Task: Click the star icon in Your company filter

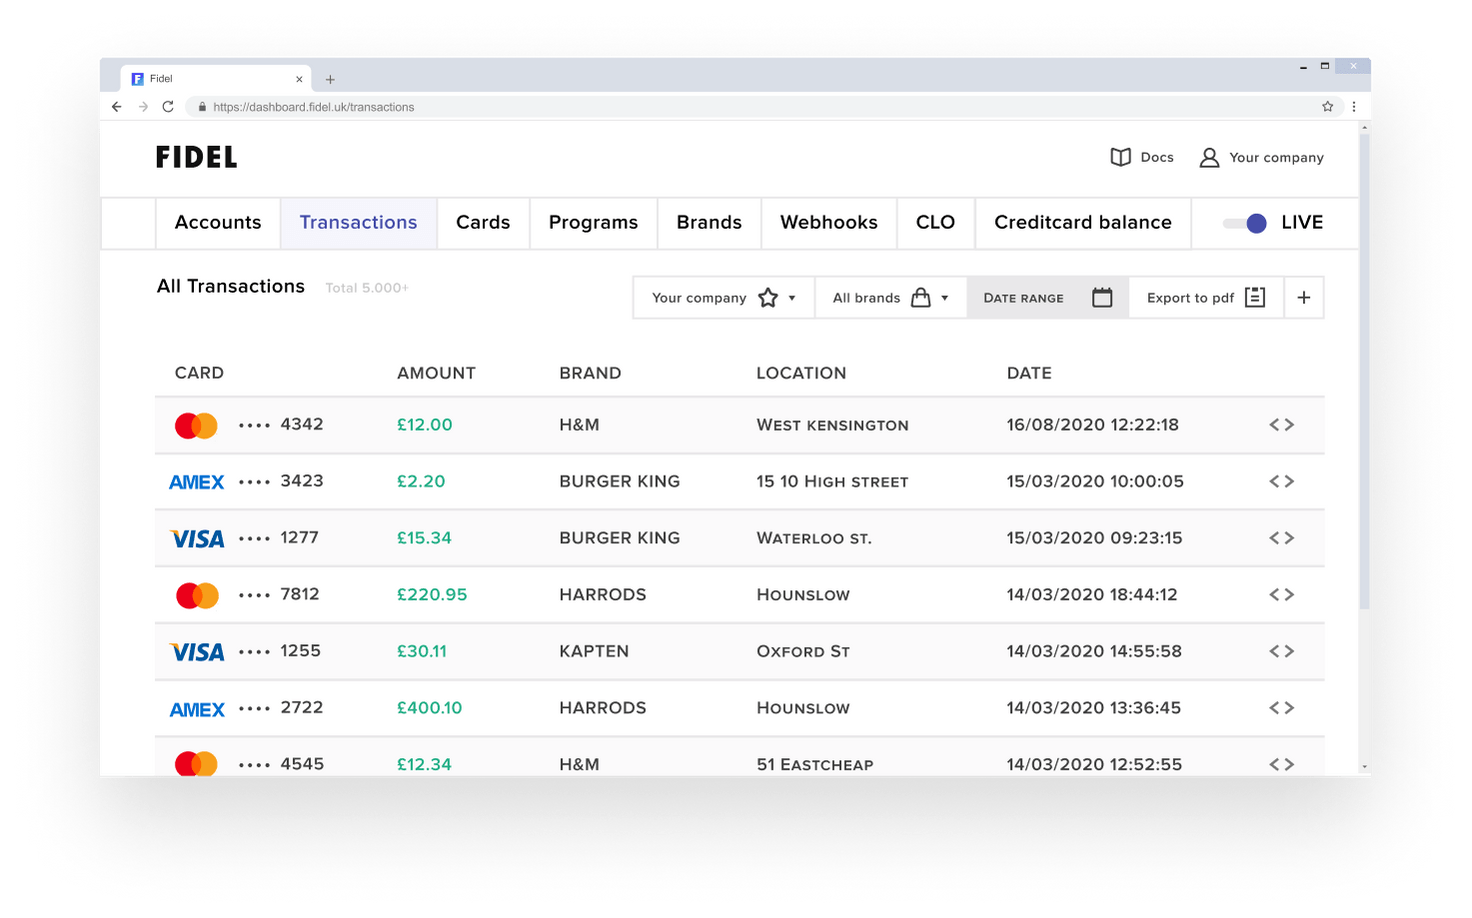Action: click(769, 297)
